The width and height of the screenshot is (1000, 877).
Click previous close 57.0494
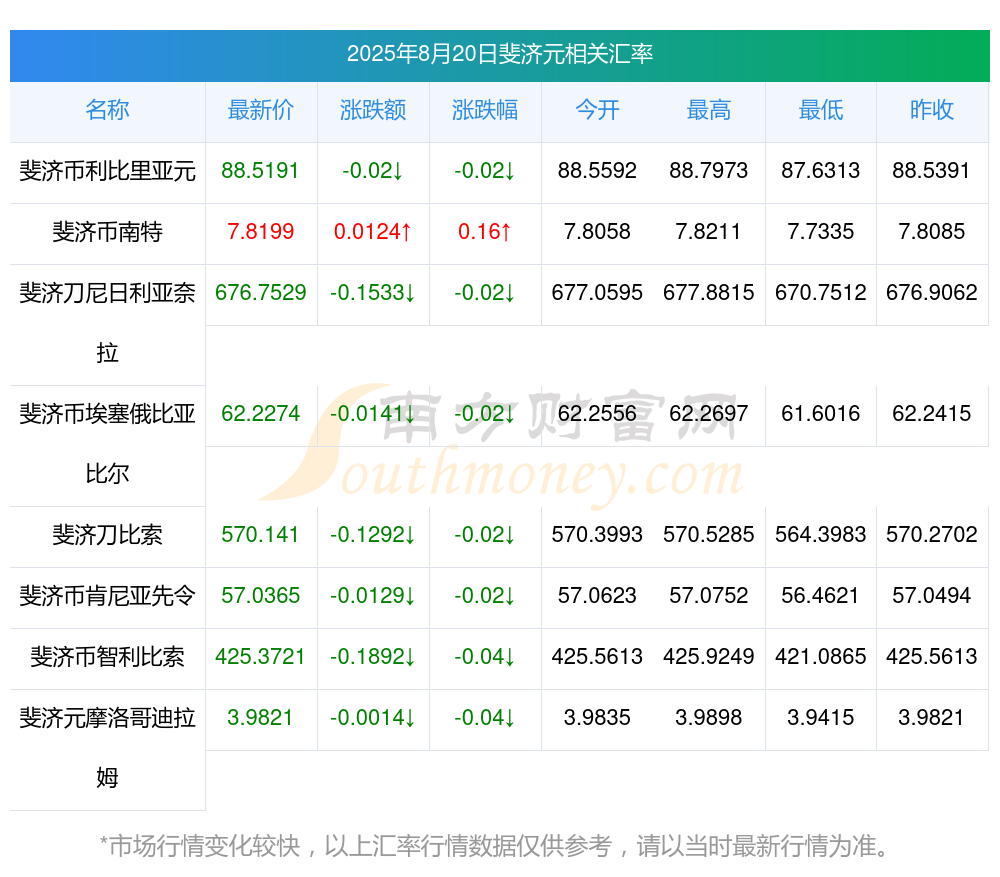pos(932,595)
